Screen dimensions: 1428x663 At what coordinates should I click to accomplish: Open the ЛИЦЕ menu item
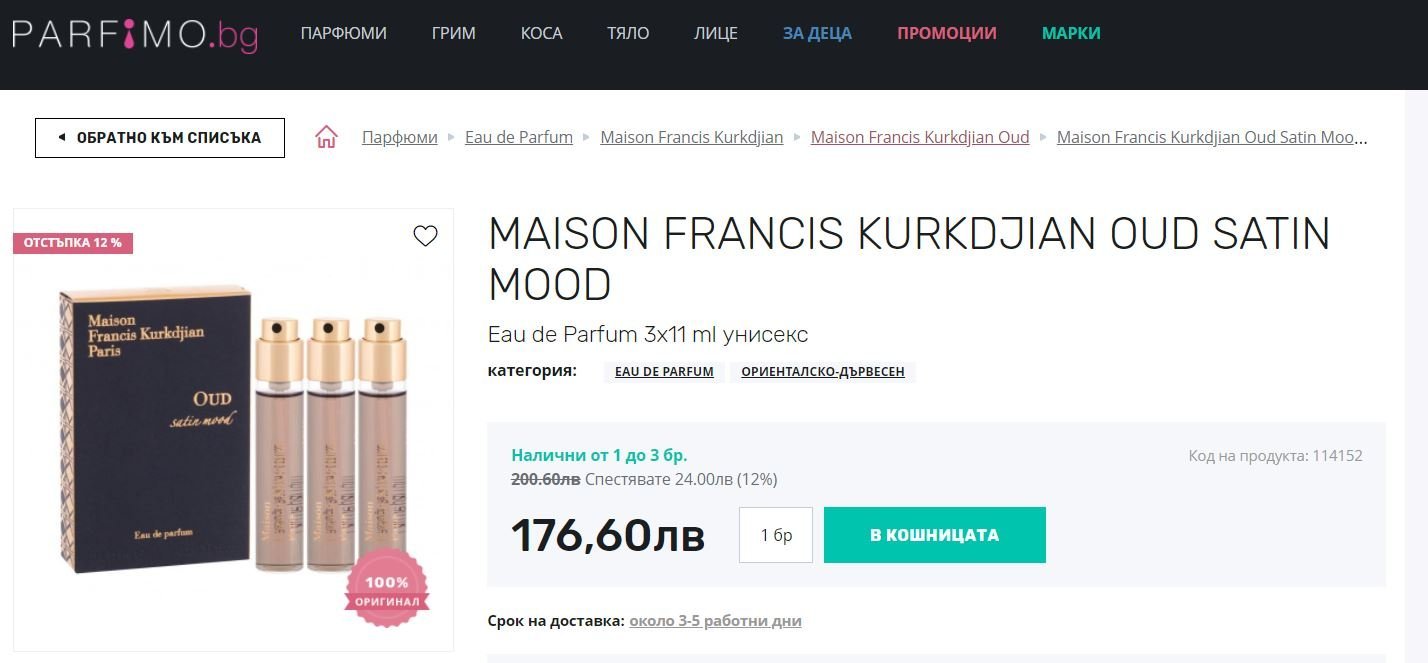click(716, 33)
